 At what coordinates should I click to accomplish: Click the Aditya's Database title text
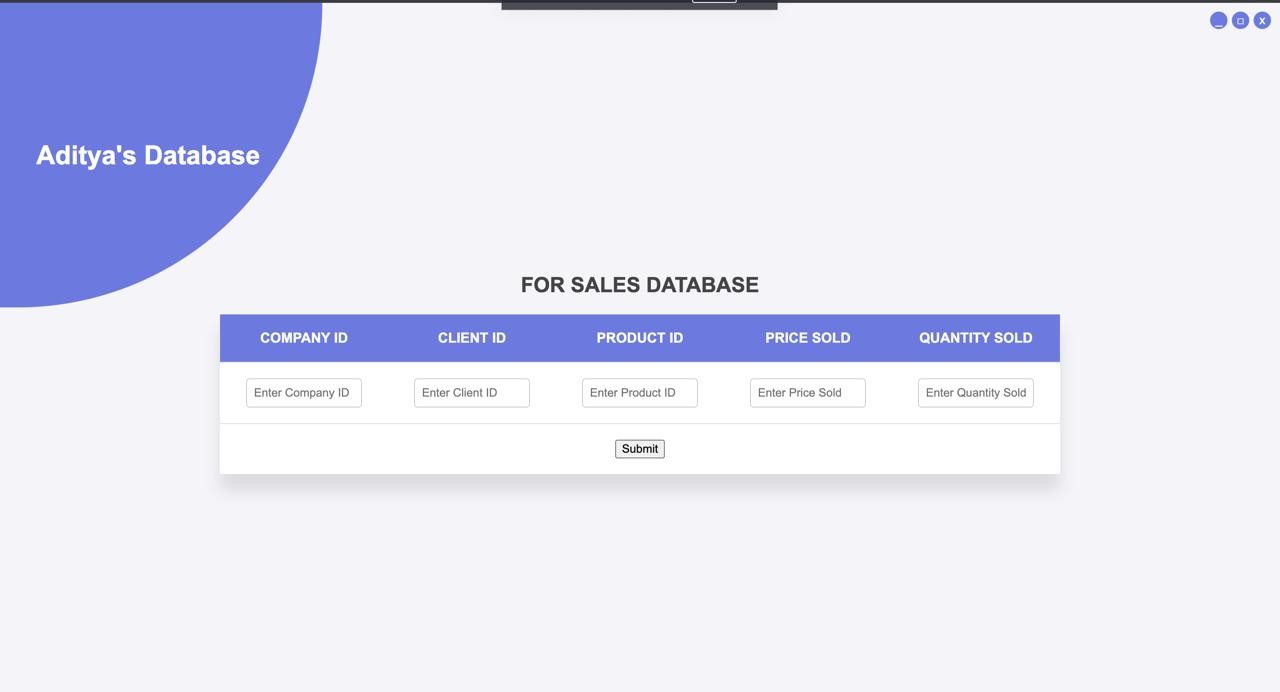pyautogui.click(x=148, y=155)
